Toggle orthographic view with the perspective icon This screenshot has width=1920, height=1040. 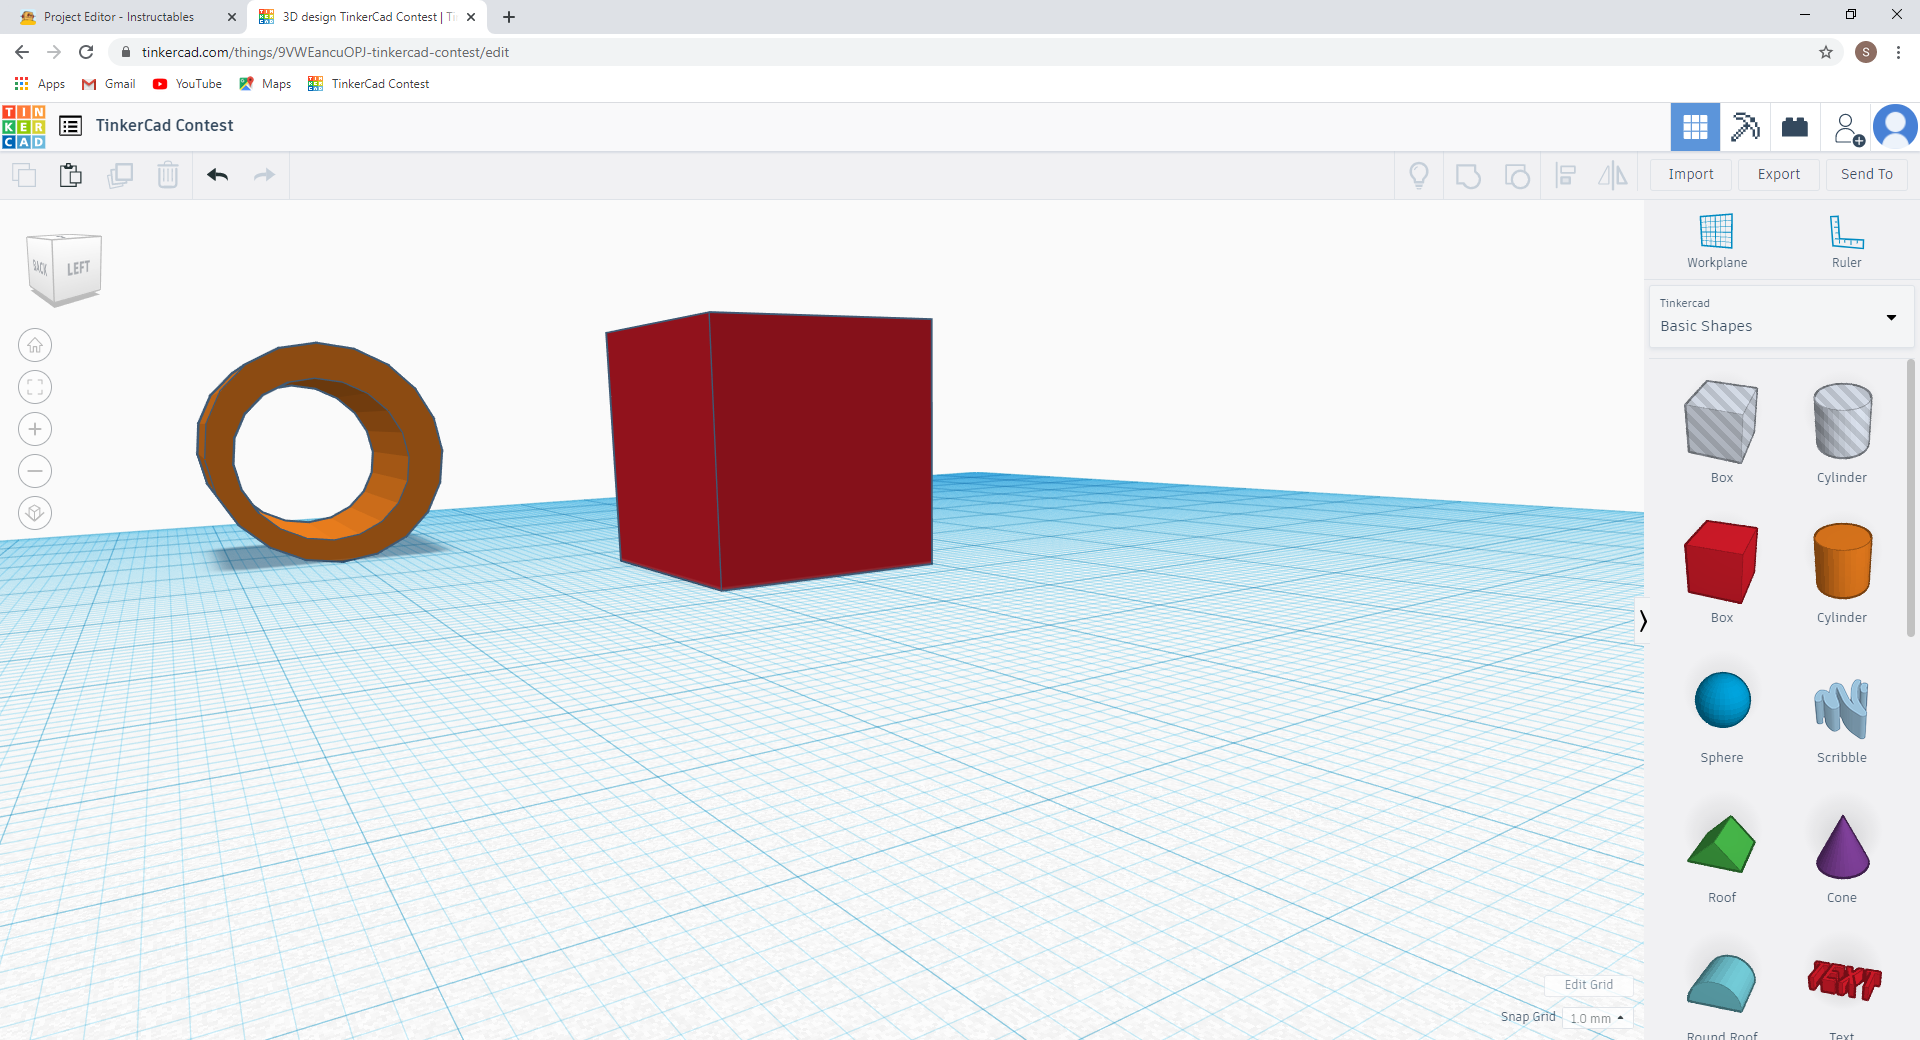click(34, 513)
